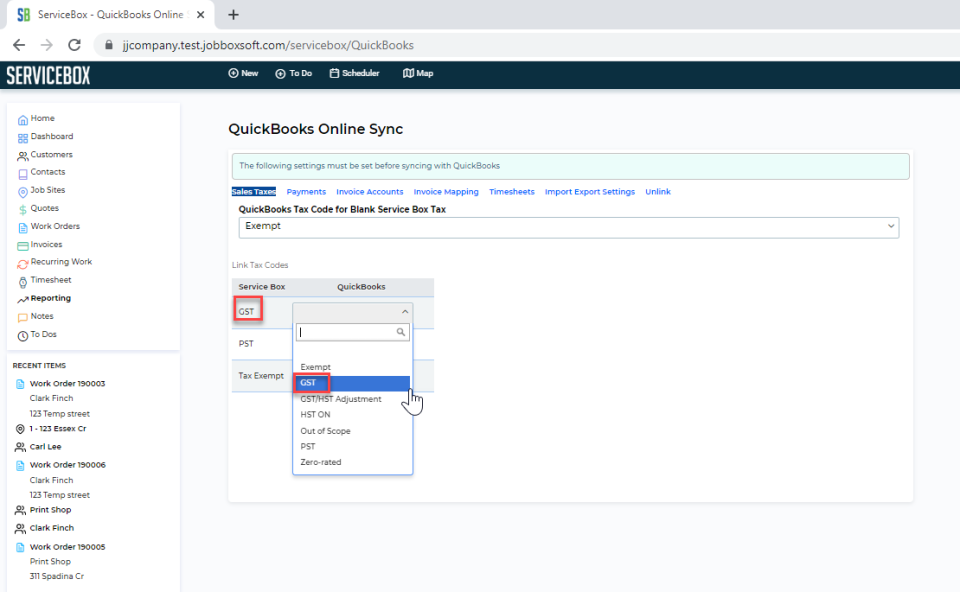Image resolution: width=960 pixels, height=592 pixels.
Task: Click the plus icon beside New
Action: pos(233,73)
